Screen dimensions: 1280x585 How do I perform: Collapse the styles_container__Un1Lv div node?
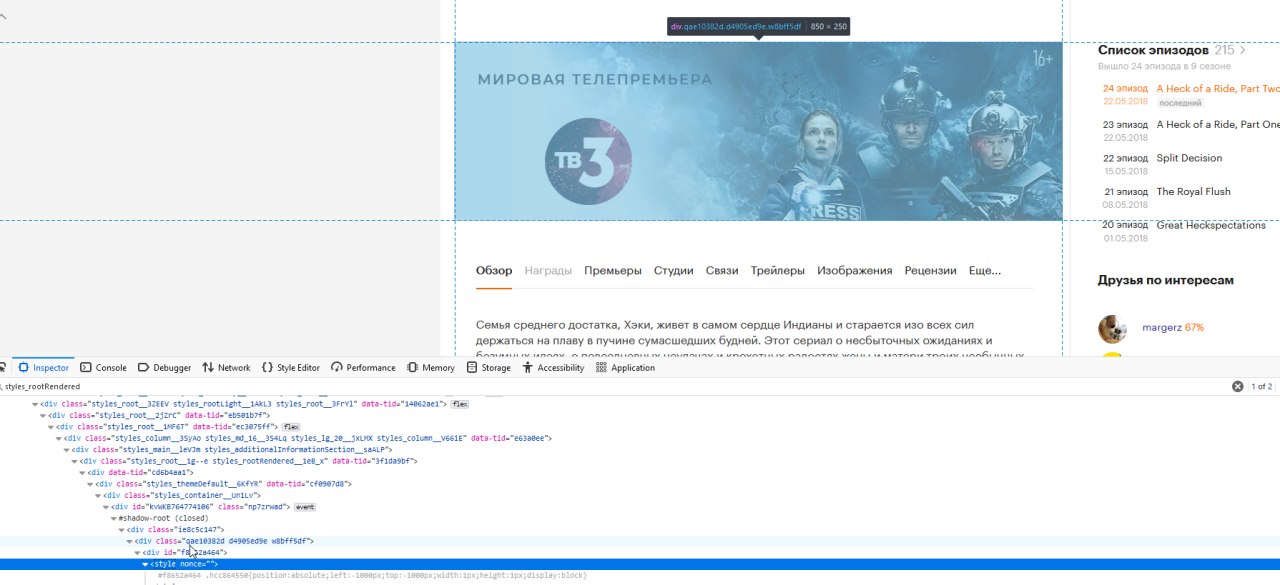click(x=99, y=495)
